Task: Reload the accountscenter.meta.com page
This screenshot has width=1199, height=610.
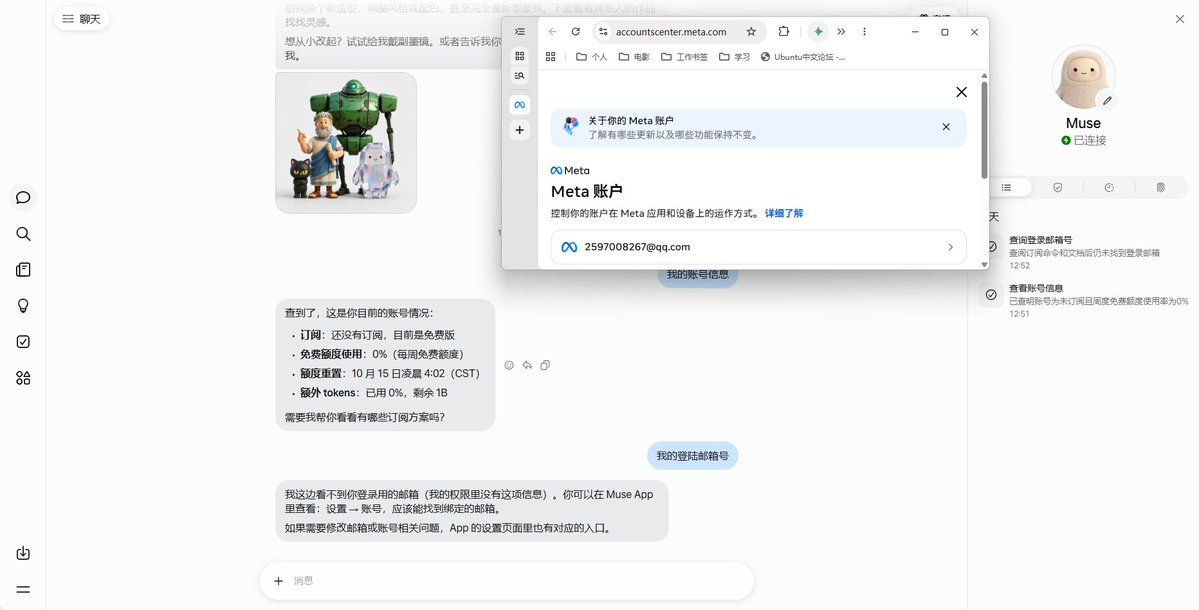Action: pos(576,32)
